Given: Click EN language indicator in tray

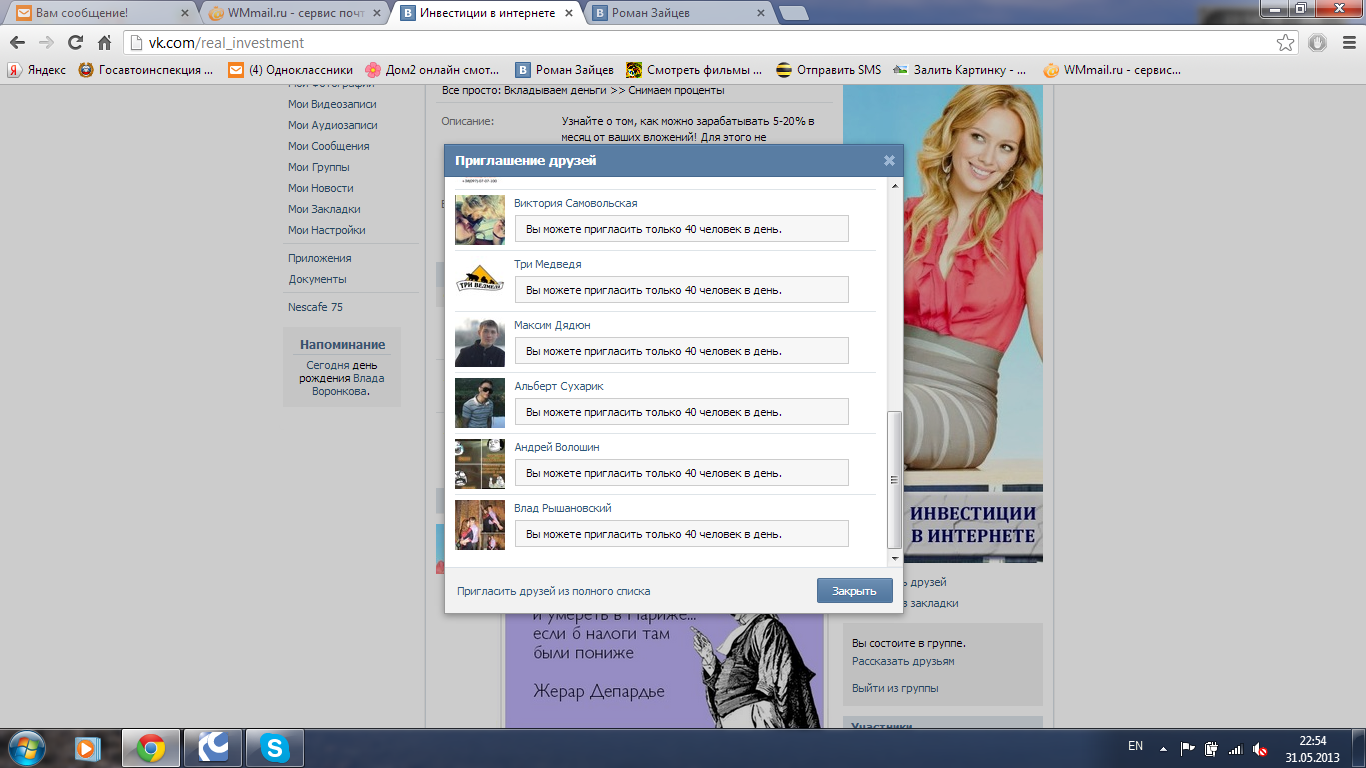Looking at the screenshot, I should [1135, 746].
